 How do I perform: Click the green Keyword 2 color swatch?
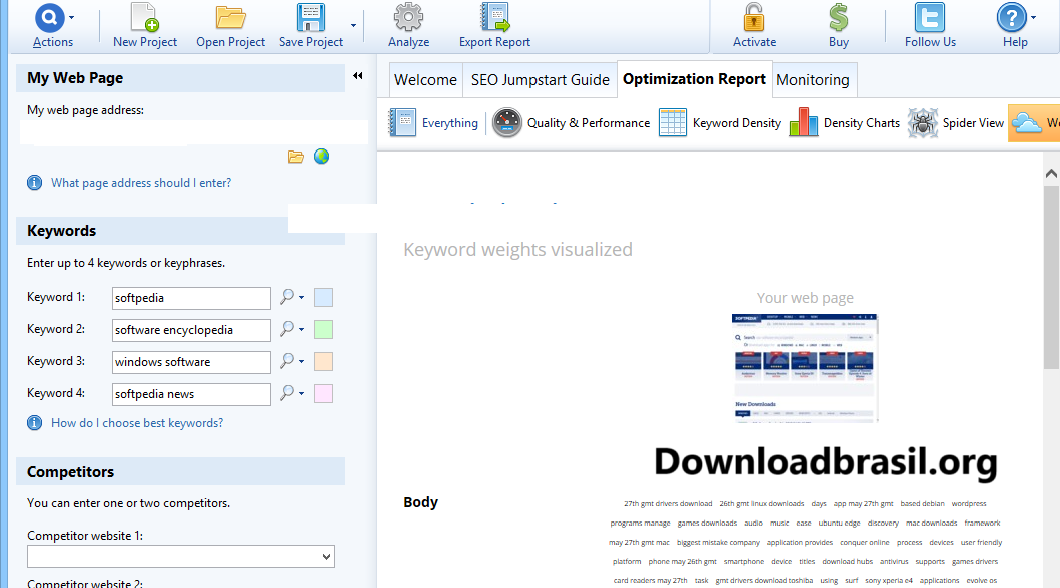pos(323,329)
